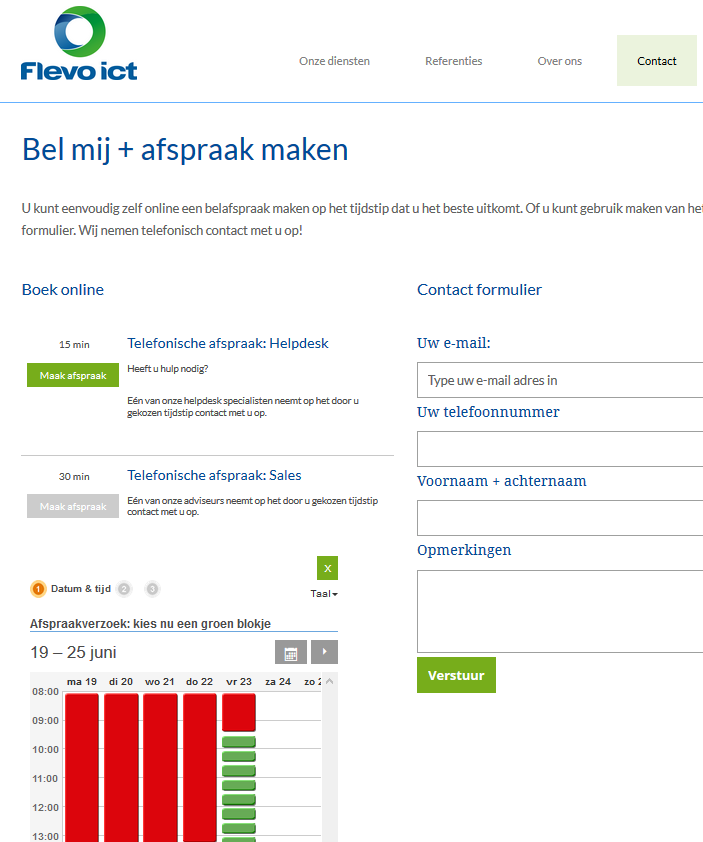703x842 pixels.
Task: Click 'Afspraakverzoek: kies nu een groen blokje' heading
Action: tap(150, 623)
